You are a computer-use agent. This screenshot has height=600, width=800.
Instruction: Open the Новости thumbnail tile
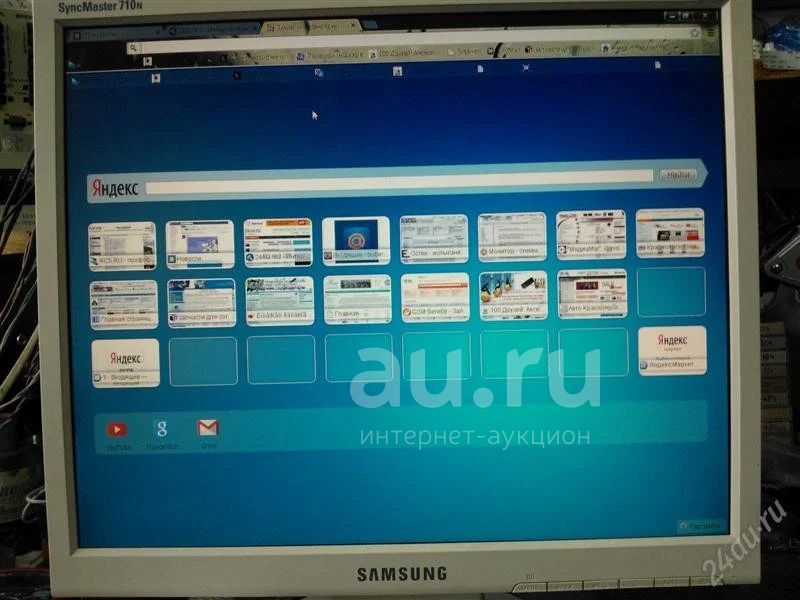click(x=200, y=244)
